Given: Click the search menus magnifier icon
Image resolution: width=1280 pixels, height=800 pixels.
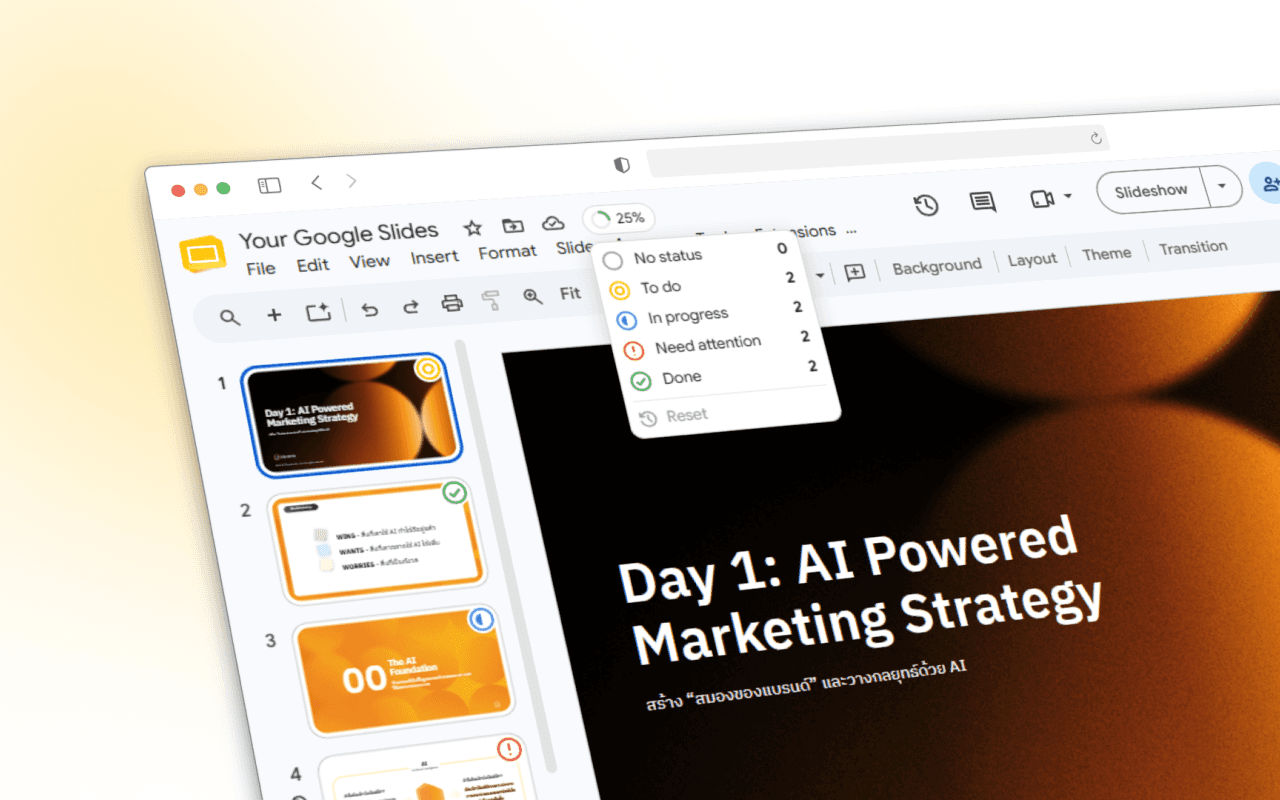Looking at the screenshot, I should click(230, 317).
